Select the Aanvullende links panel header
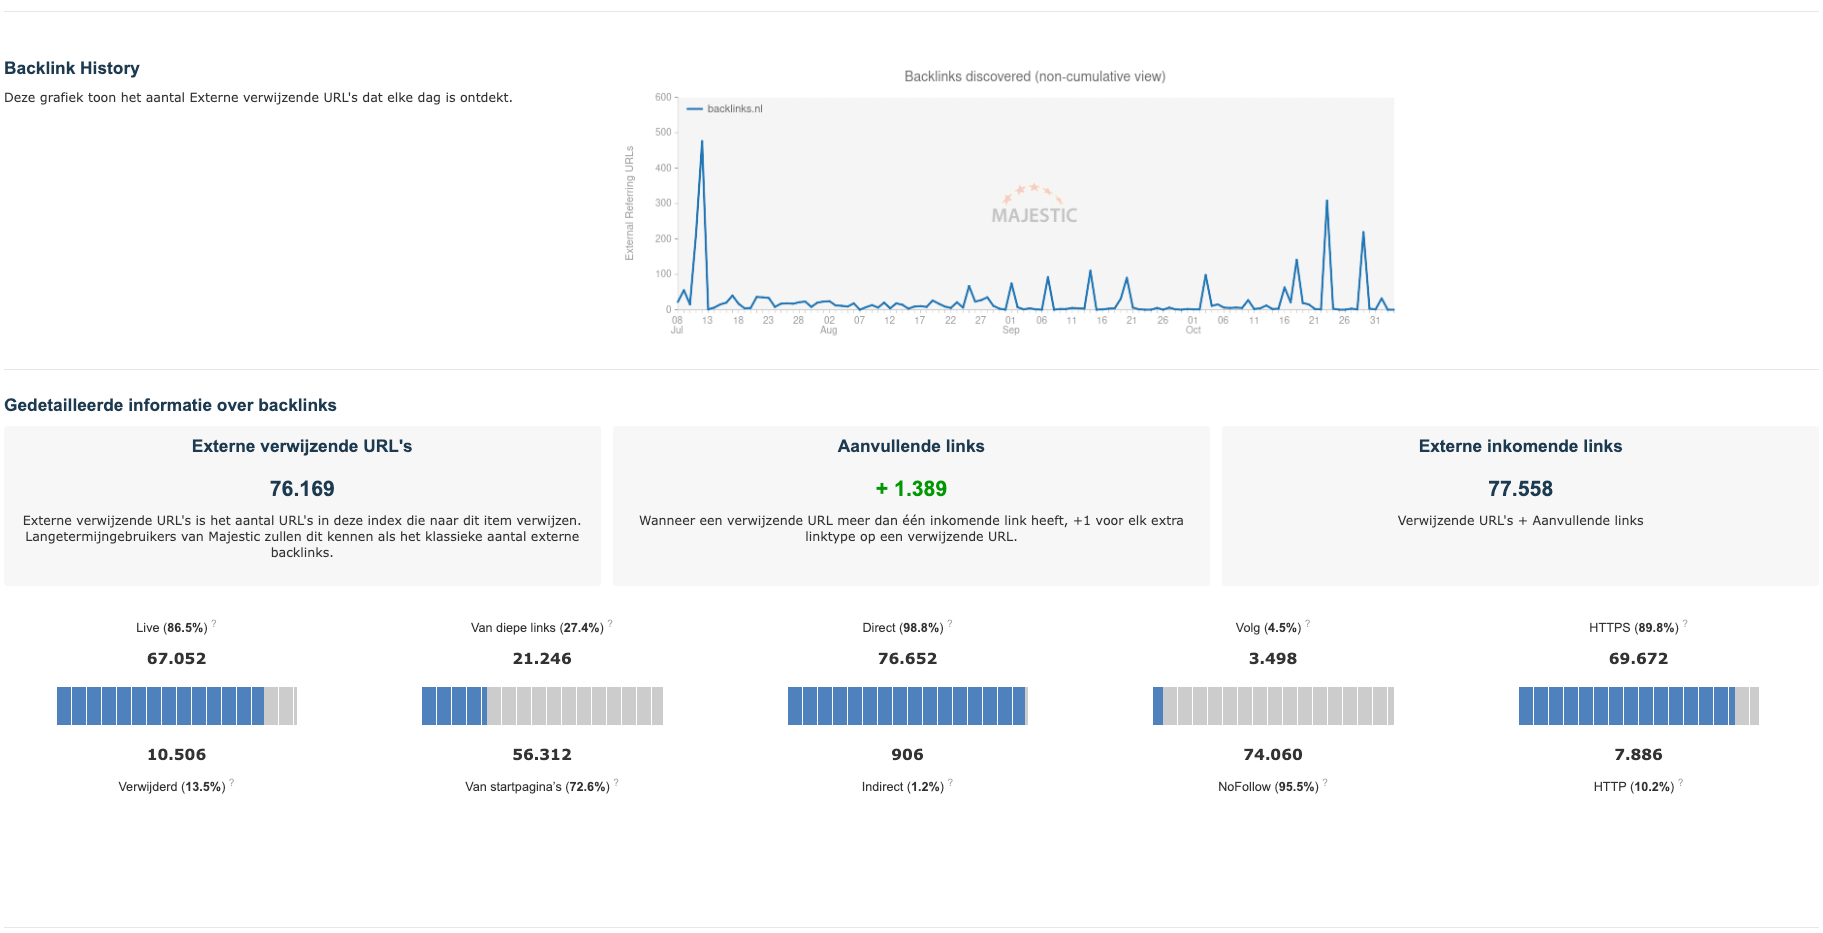The width and height of the screenshot is (1823, 933). click(910, 446)
